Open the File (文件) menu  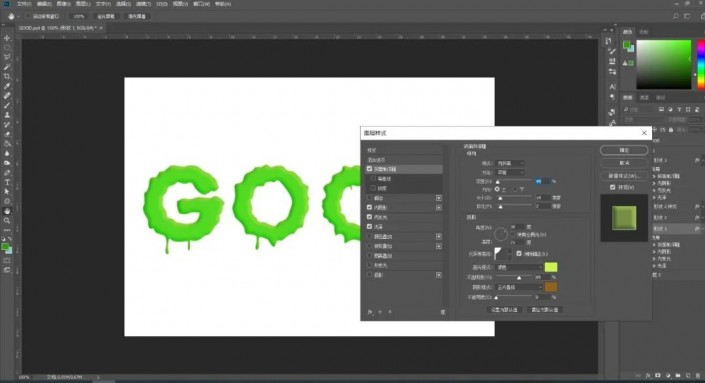pos(24,4)
